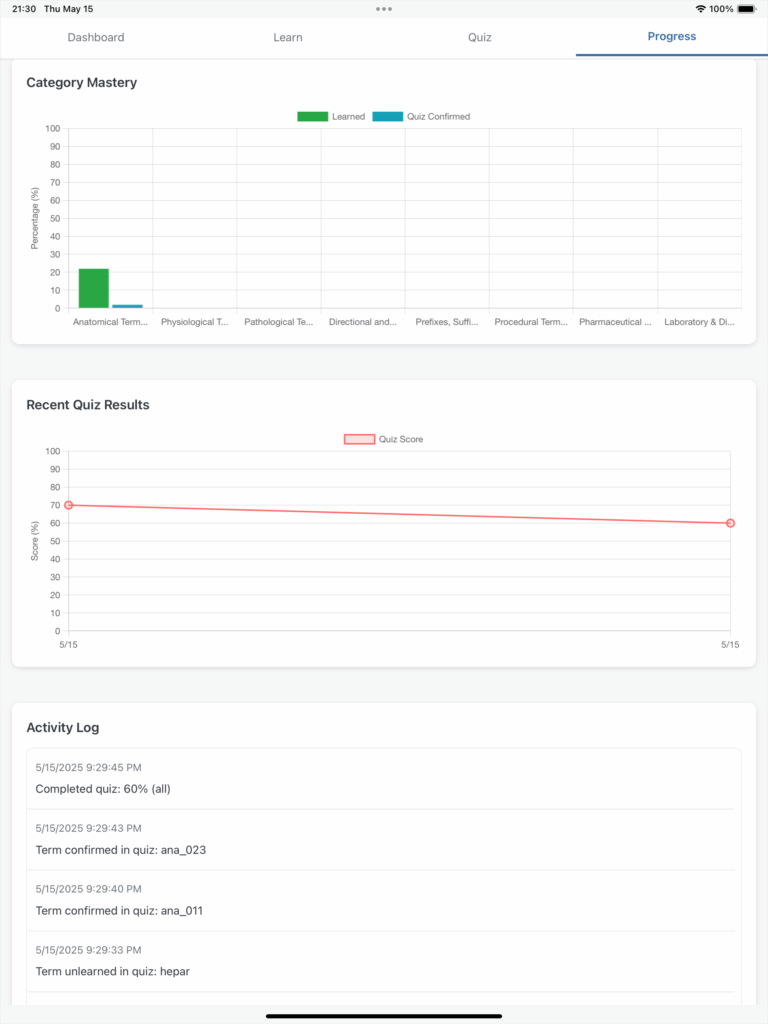Click the 'Procedural Term...' axis label
The height and width of the screenshot is (1024, 768).
click(x=531, y=322)
